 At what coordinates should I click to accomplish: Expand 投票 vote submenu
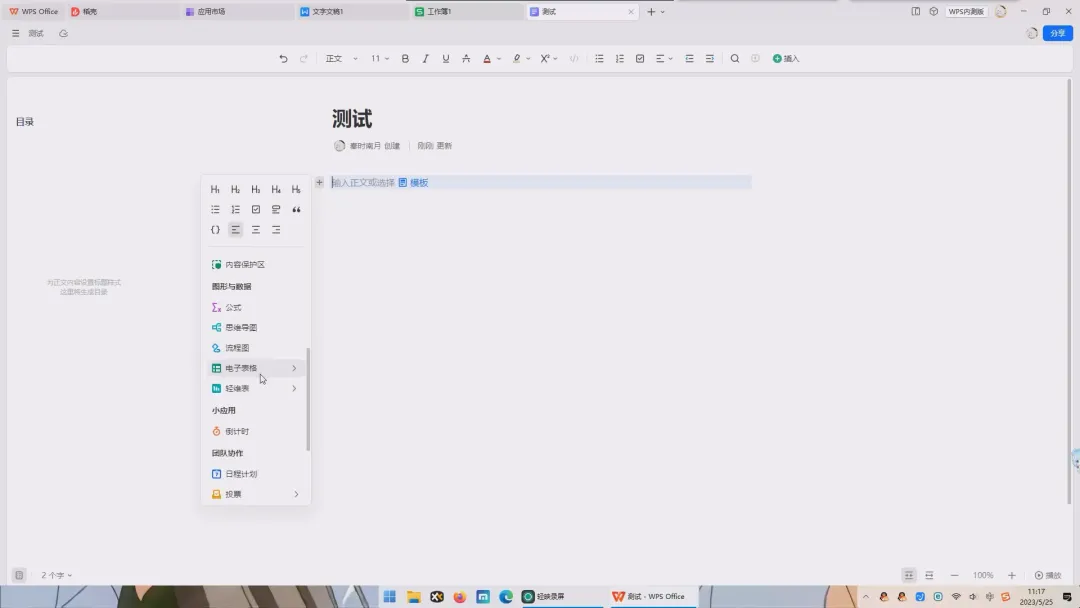point(256,494)
